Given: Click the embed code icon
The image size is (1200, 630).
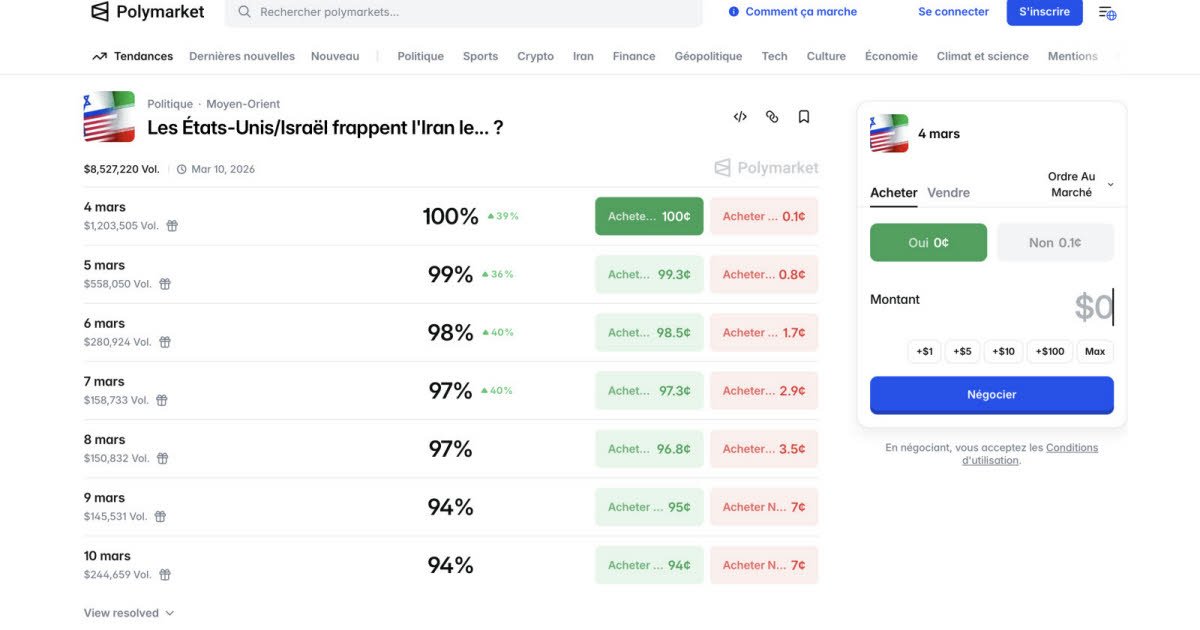Looking at the screenshot, I should pyautogui.click(x=740, y=117).
